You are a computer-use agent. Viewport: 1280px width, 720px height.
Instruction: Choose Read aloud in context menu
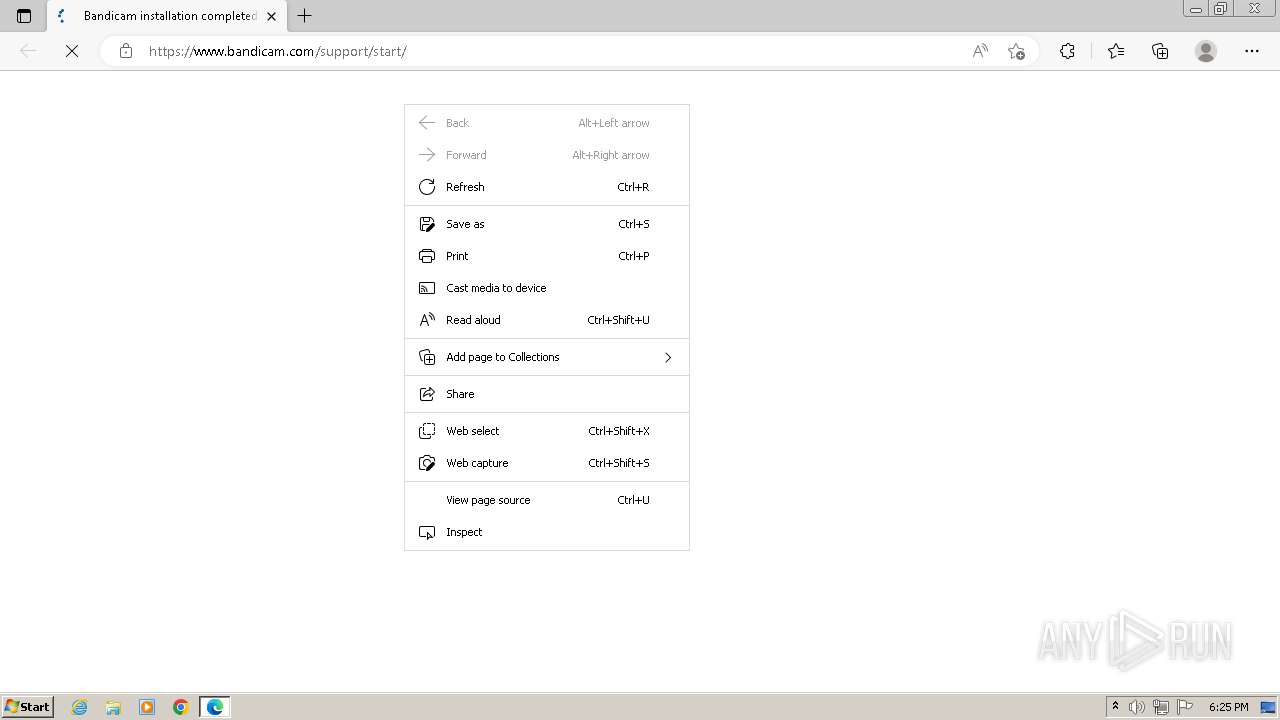(x=547, y=320)
